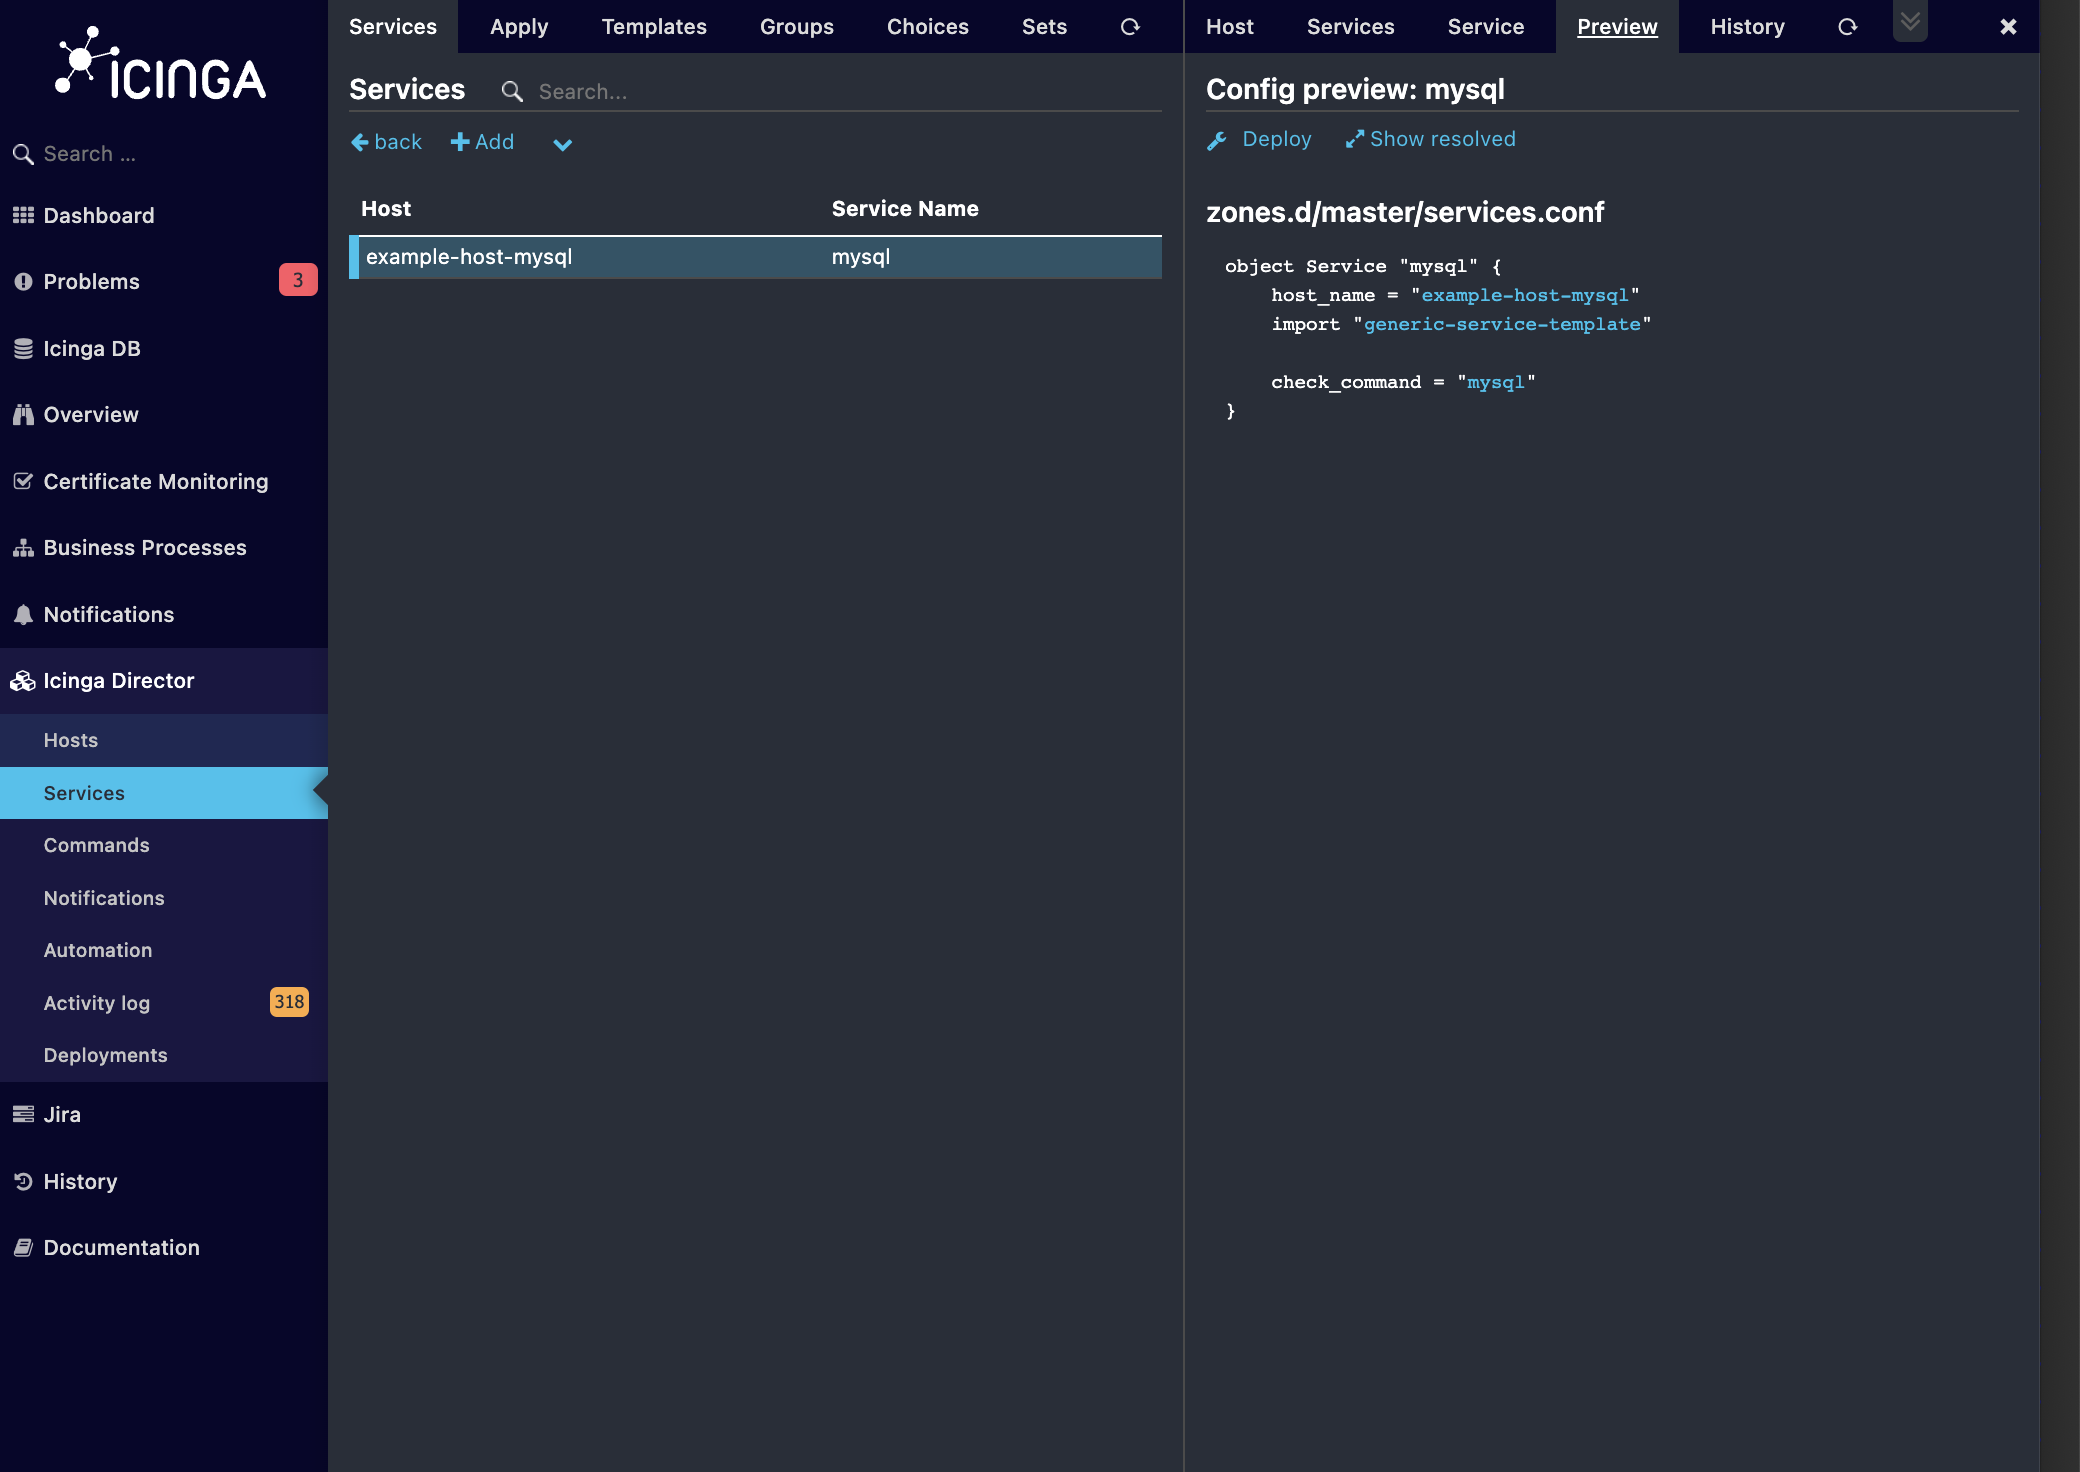Open the Sets tab
The height and width of the screenshot is (1472, 2080).
point(1044,27)
